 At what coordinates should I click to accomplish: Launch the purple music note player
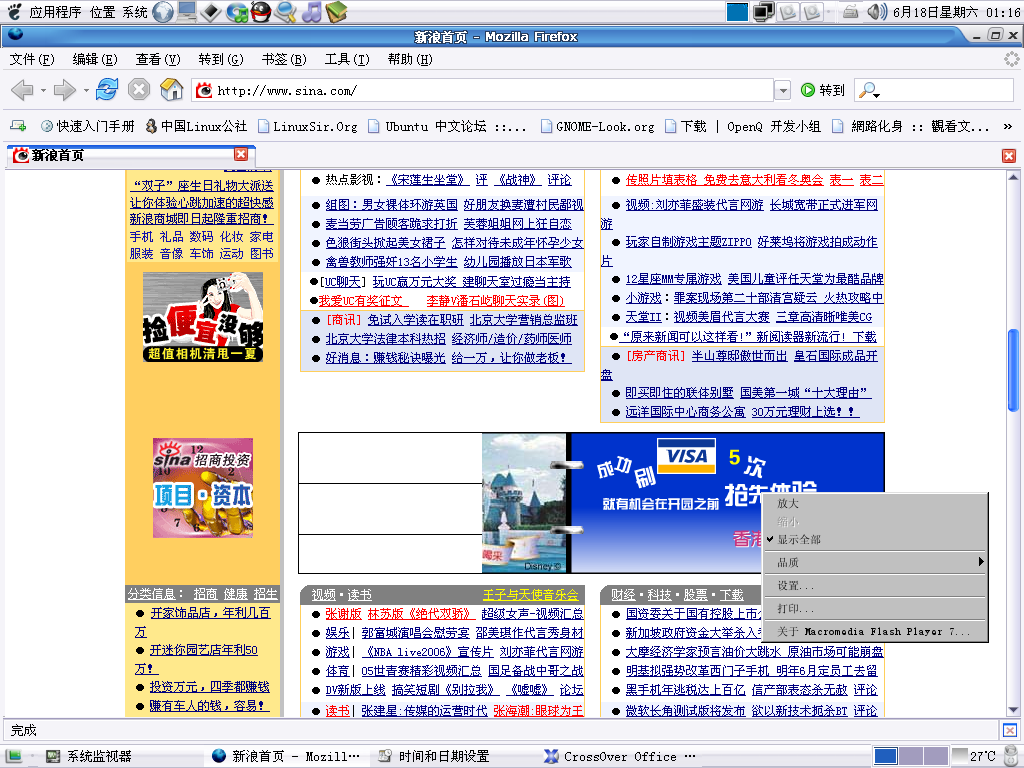pos(312,12)
